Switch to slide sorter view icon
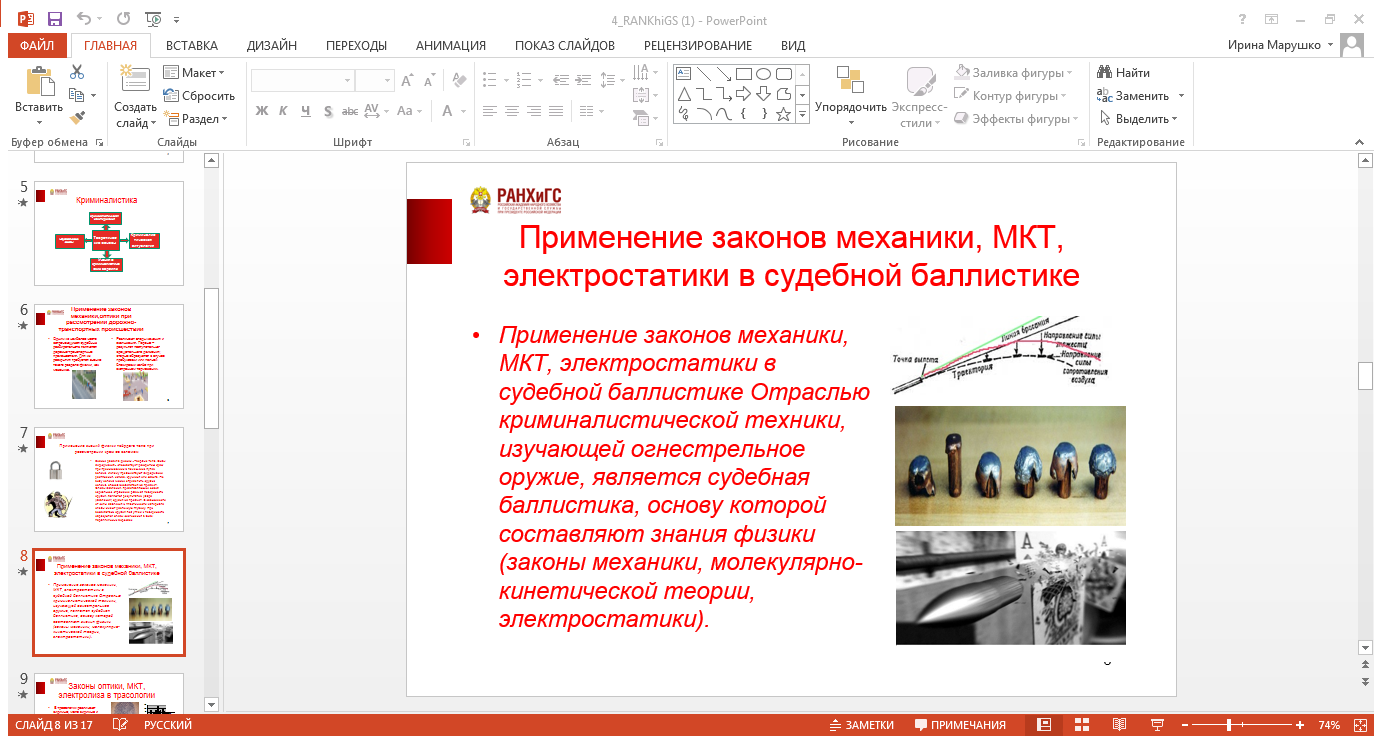Image resolution: width=1382 pixels, height=744 pixels. tap(1081, 725)
